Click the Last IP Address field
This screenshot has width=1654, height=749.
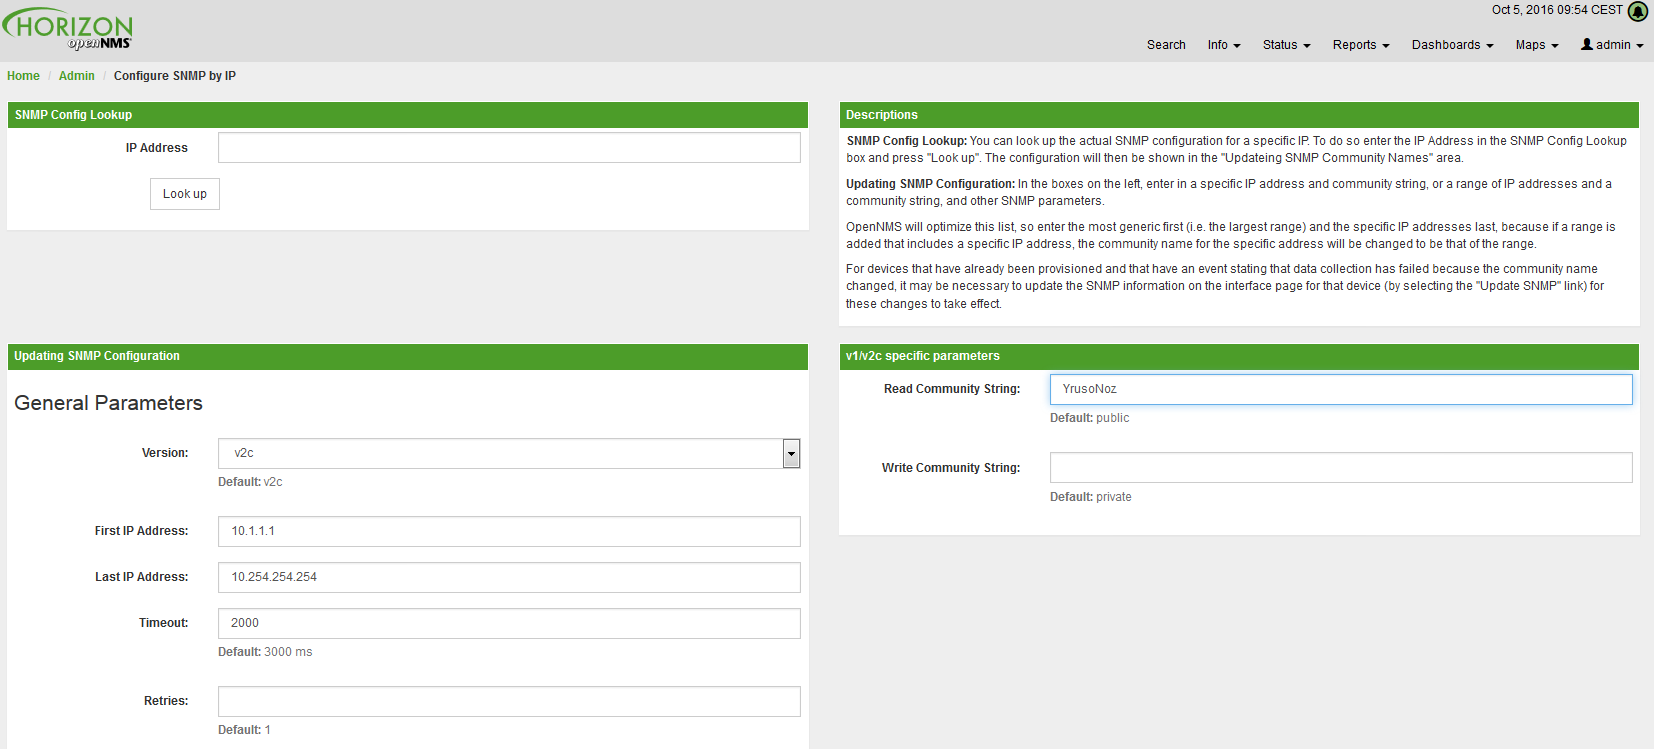(509, 577)
